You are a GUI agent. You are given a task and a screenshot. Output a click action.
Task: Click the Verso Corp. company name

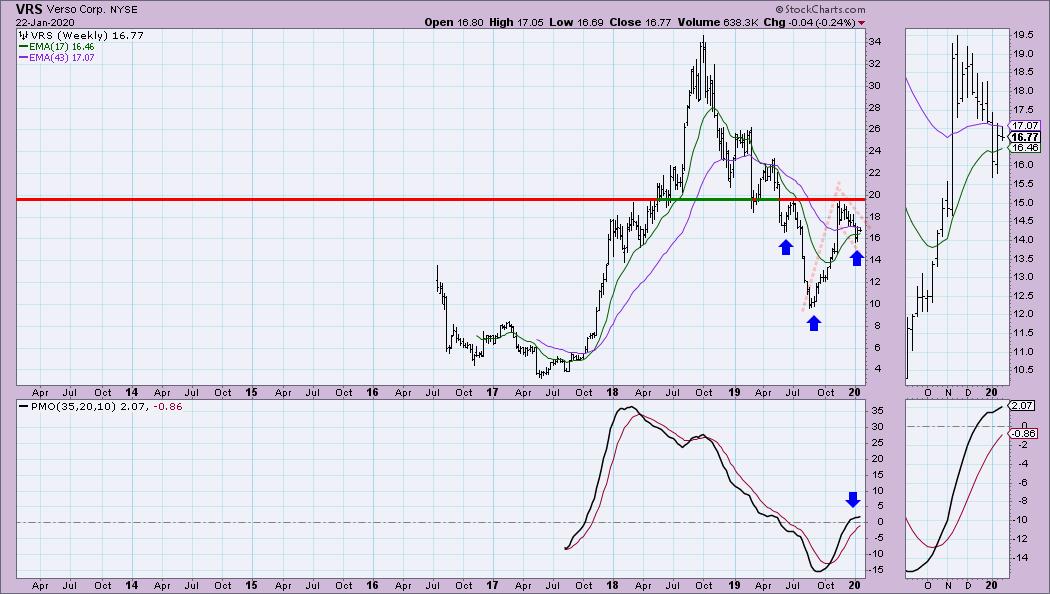coord(76,10)
